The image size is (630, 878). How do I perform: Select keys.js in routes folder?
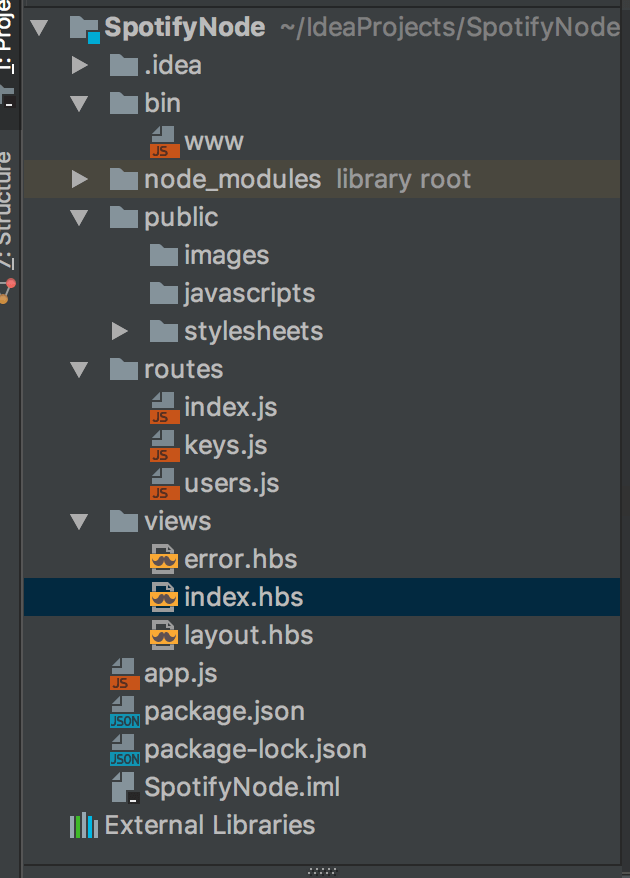[x=225, y=445]
